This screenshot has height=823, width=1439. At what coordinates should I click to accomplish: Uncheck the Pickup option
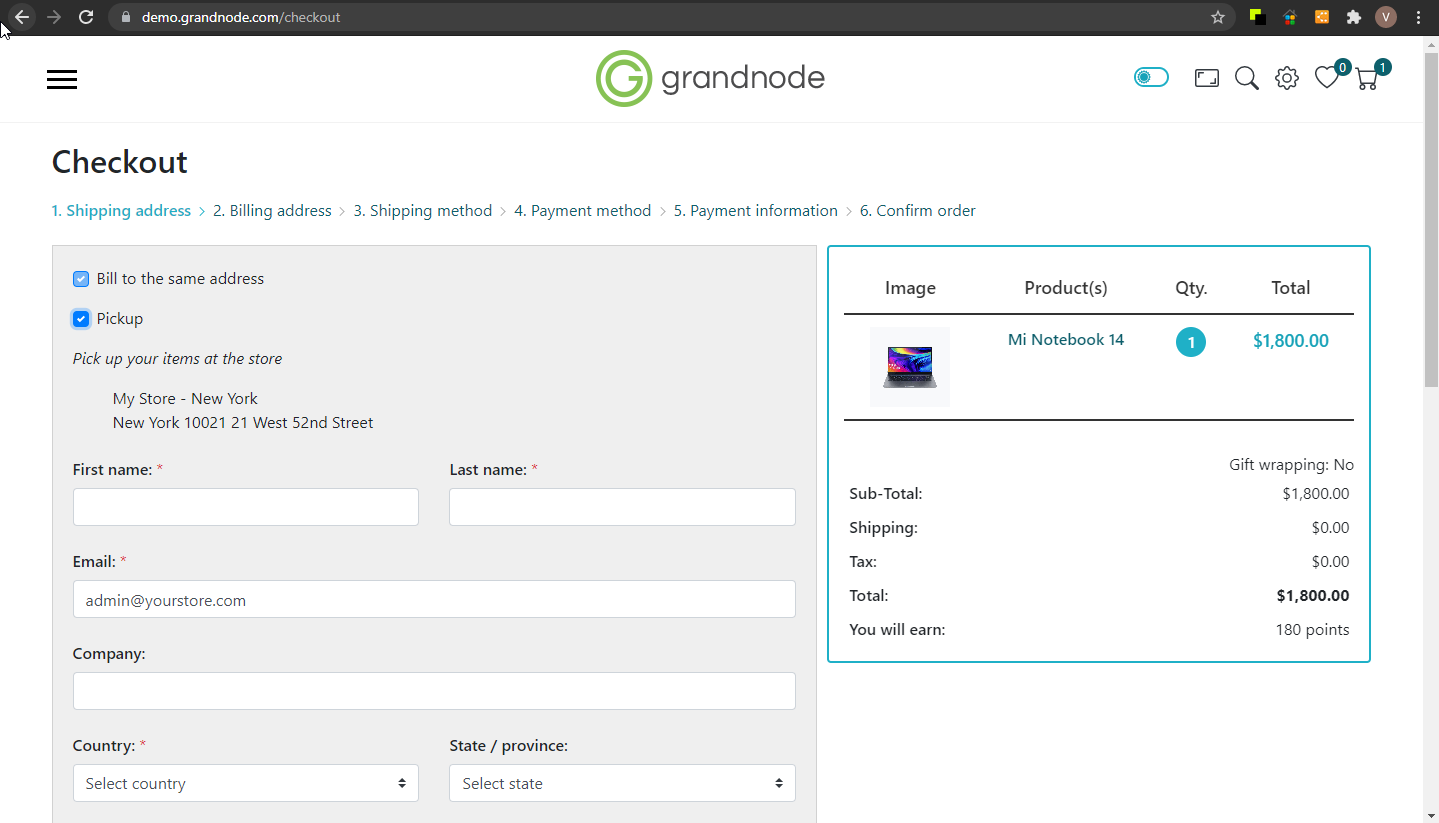click(x=80, y=318)
